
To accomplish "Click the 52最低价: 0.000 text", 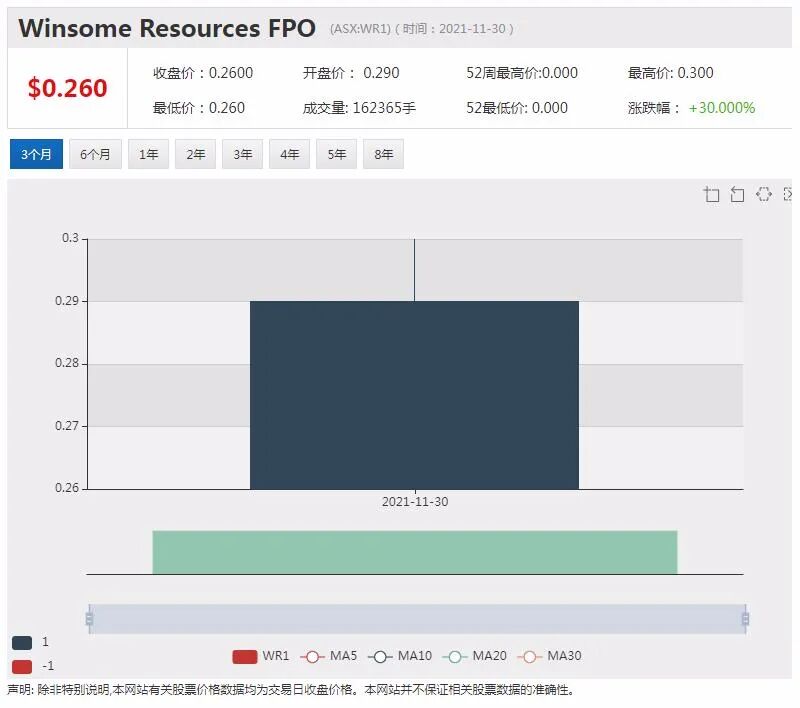I will 517,108.
